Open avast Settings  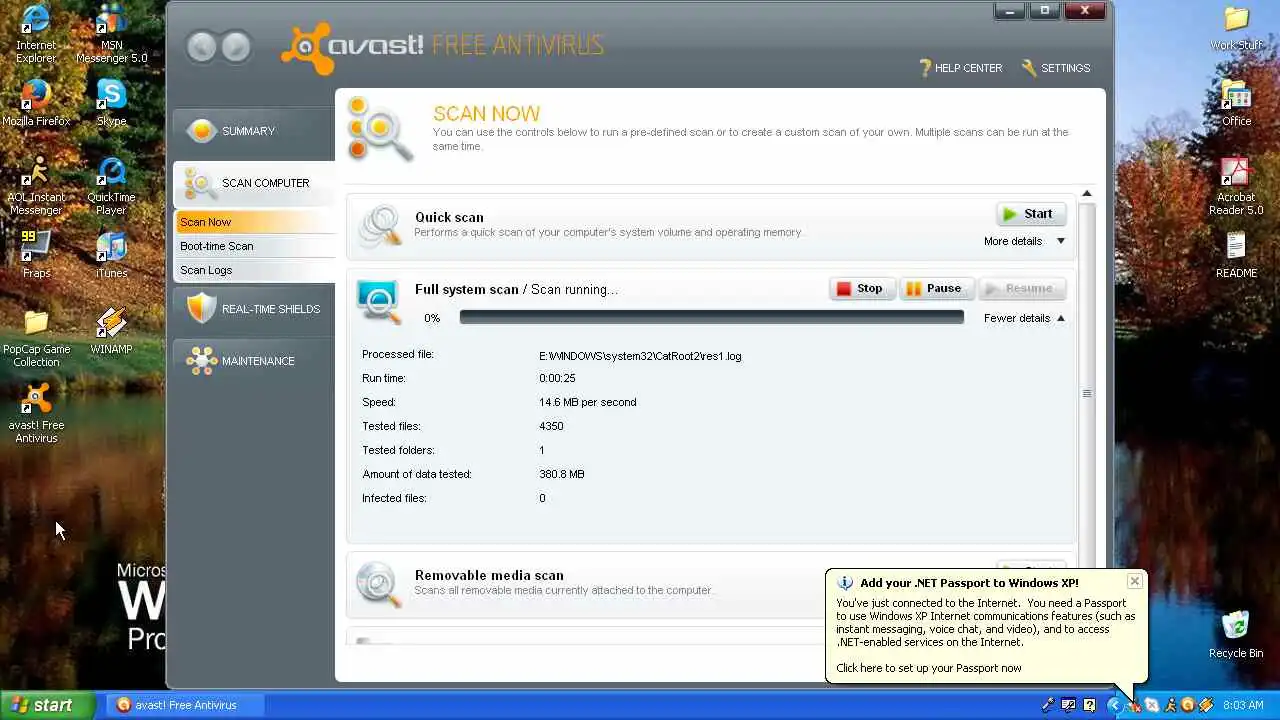pyautogui.click(x=1056, y=68)
